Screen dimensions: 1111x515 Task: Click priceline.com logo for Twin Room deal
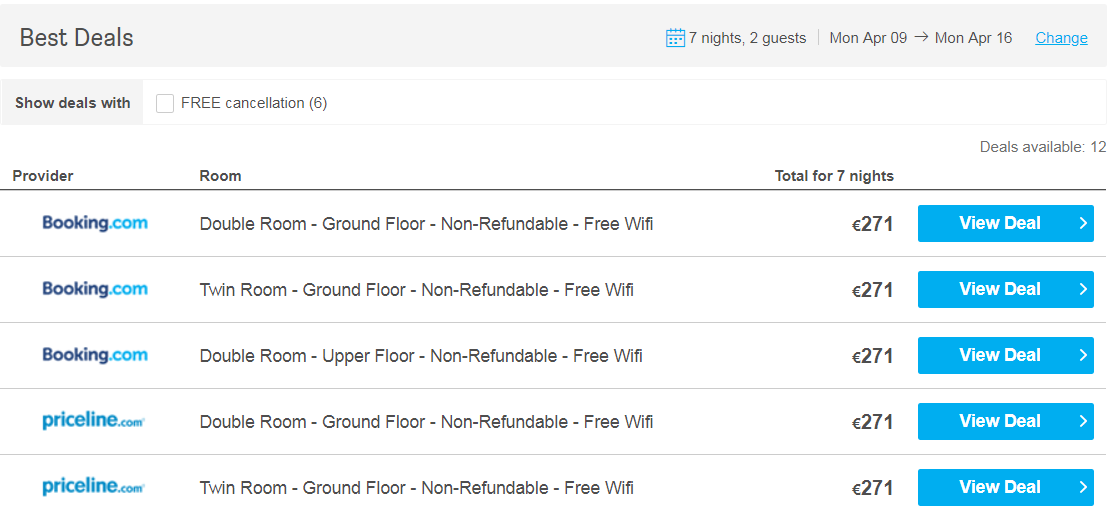pos(94,487)
